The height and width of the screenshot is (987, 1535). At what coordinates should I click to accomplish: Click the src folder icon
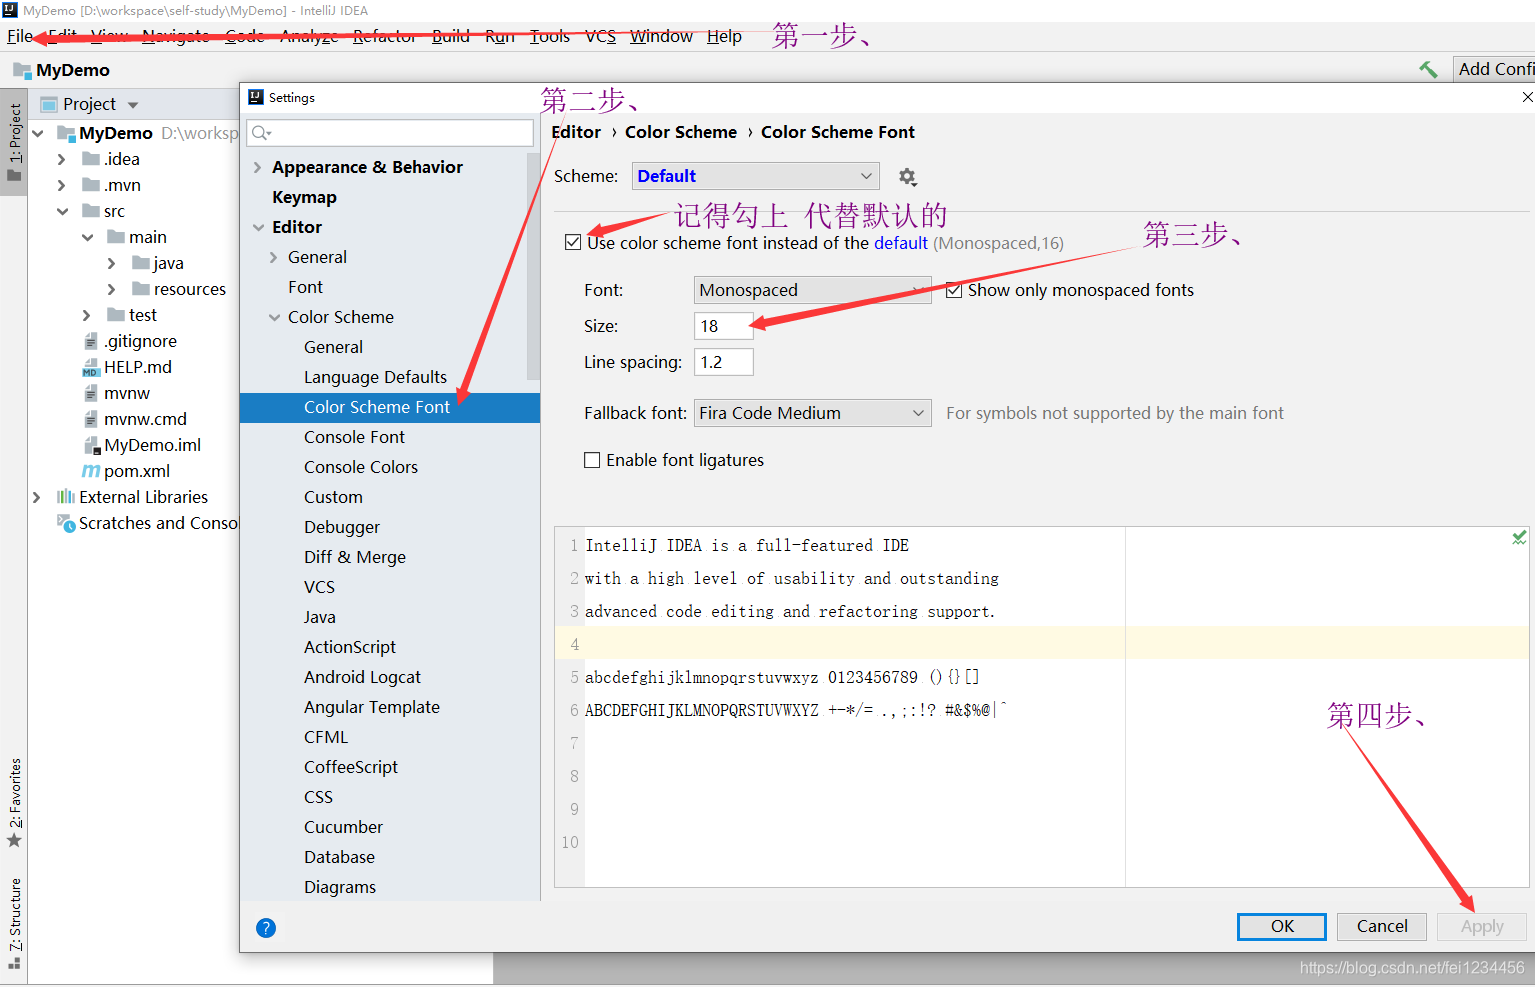tap(91, 211)
